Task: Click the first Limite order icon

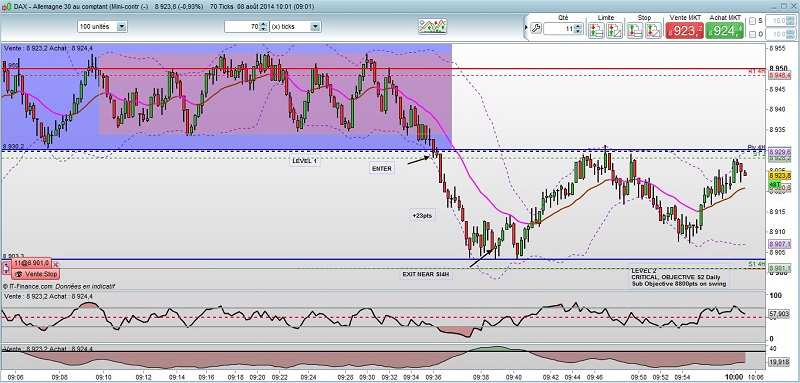Action: 596,31
